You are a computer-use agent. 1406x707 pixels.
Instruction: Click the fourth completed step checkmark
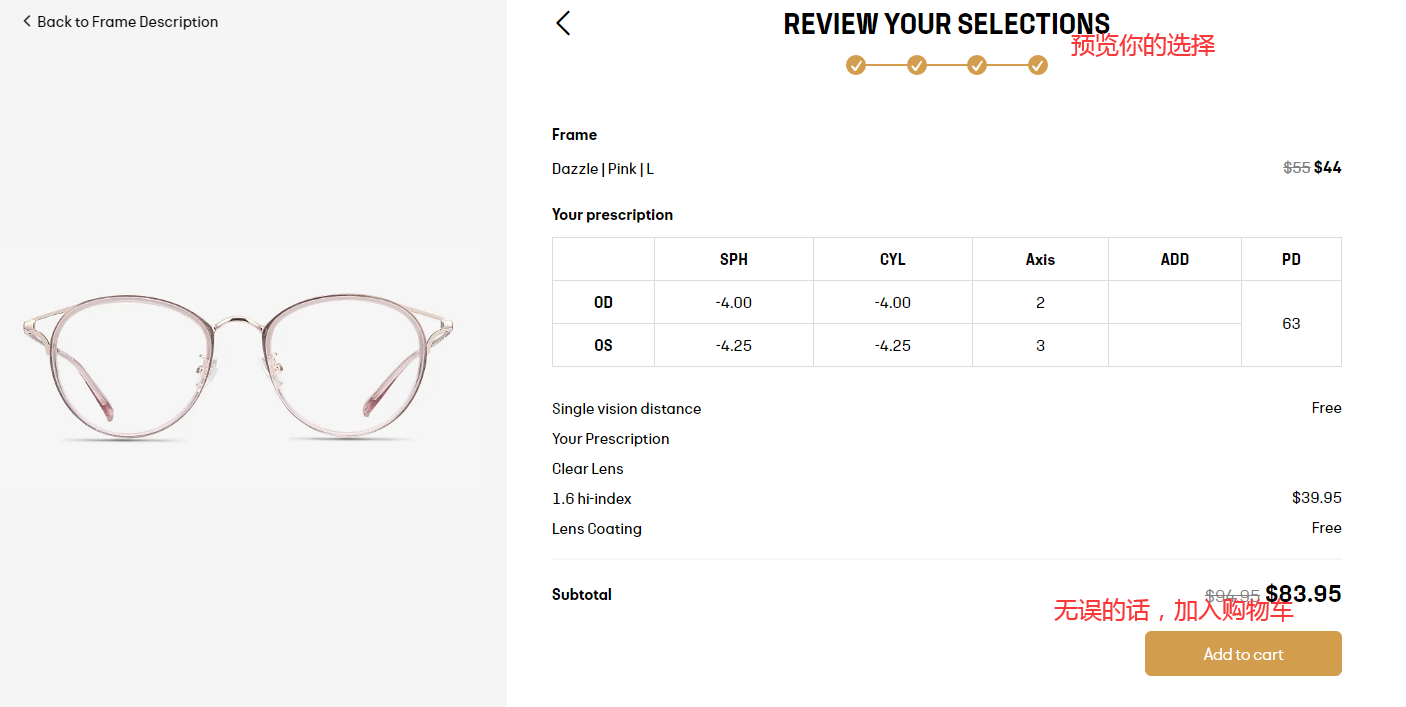(x=1038, y=66)
